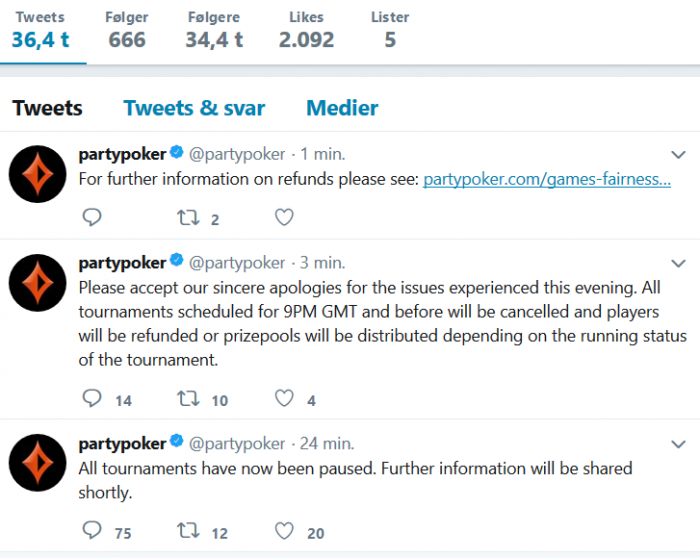Click the verified badge on the 24 min. tweet

[177, 441]
